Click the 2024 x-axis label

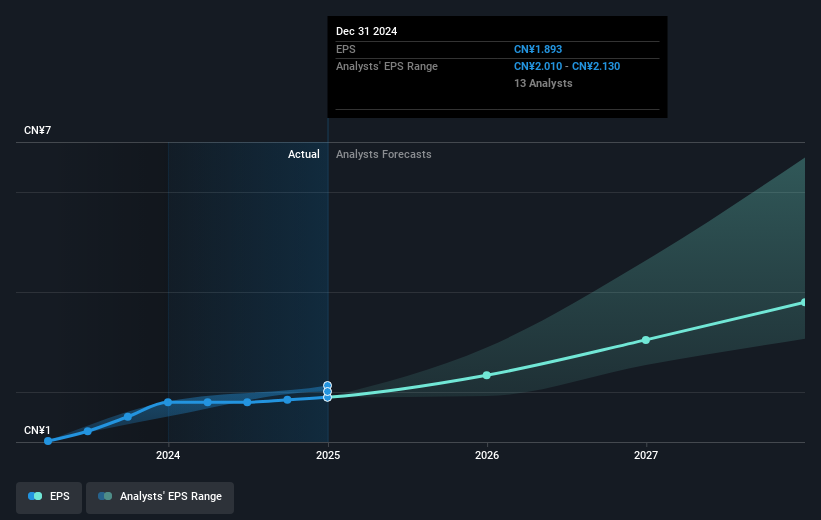[168, 456]
